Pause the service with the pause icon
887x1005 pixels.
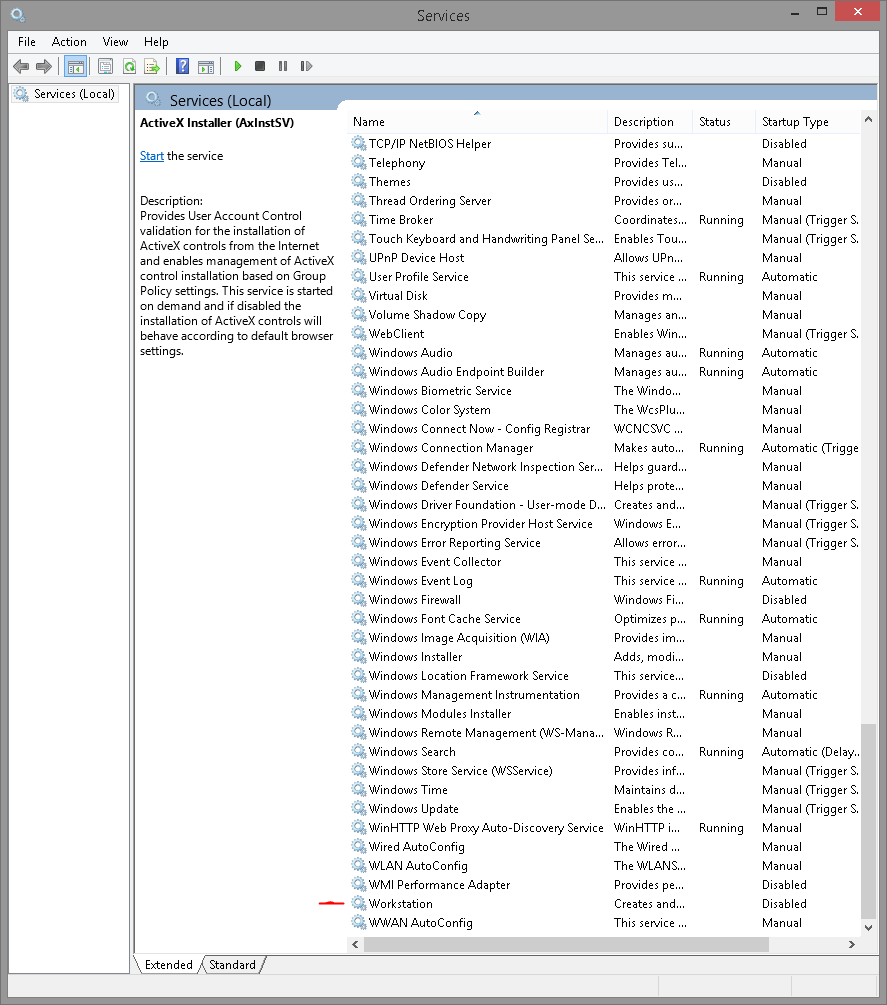coord(283,66)
